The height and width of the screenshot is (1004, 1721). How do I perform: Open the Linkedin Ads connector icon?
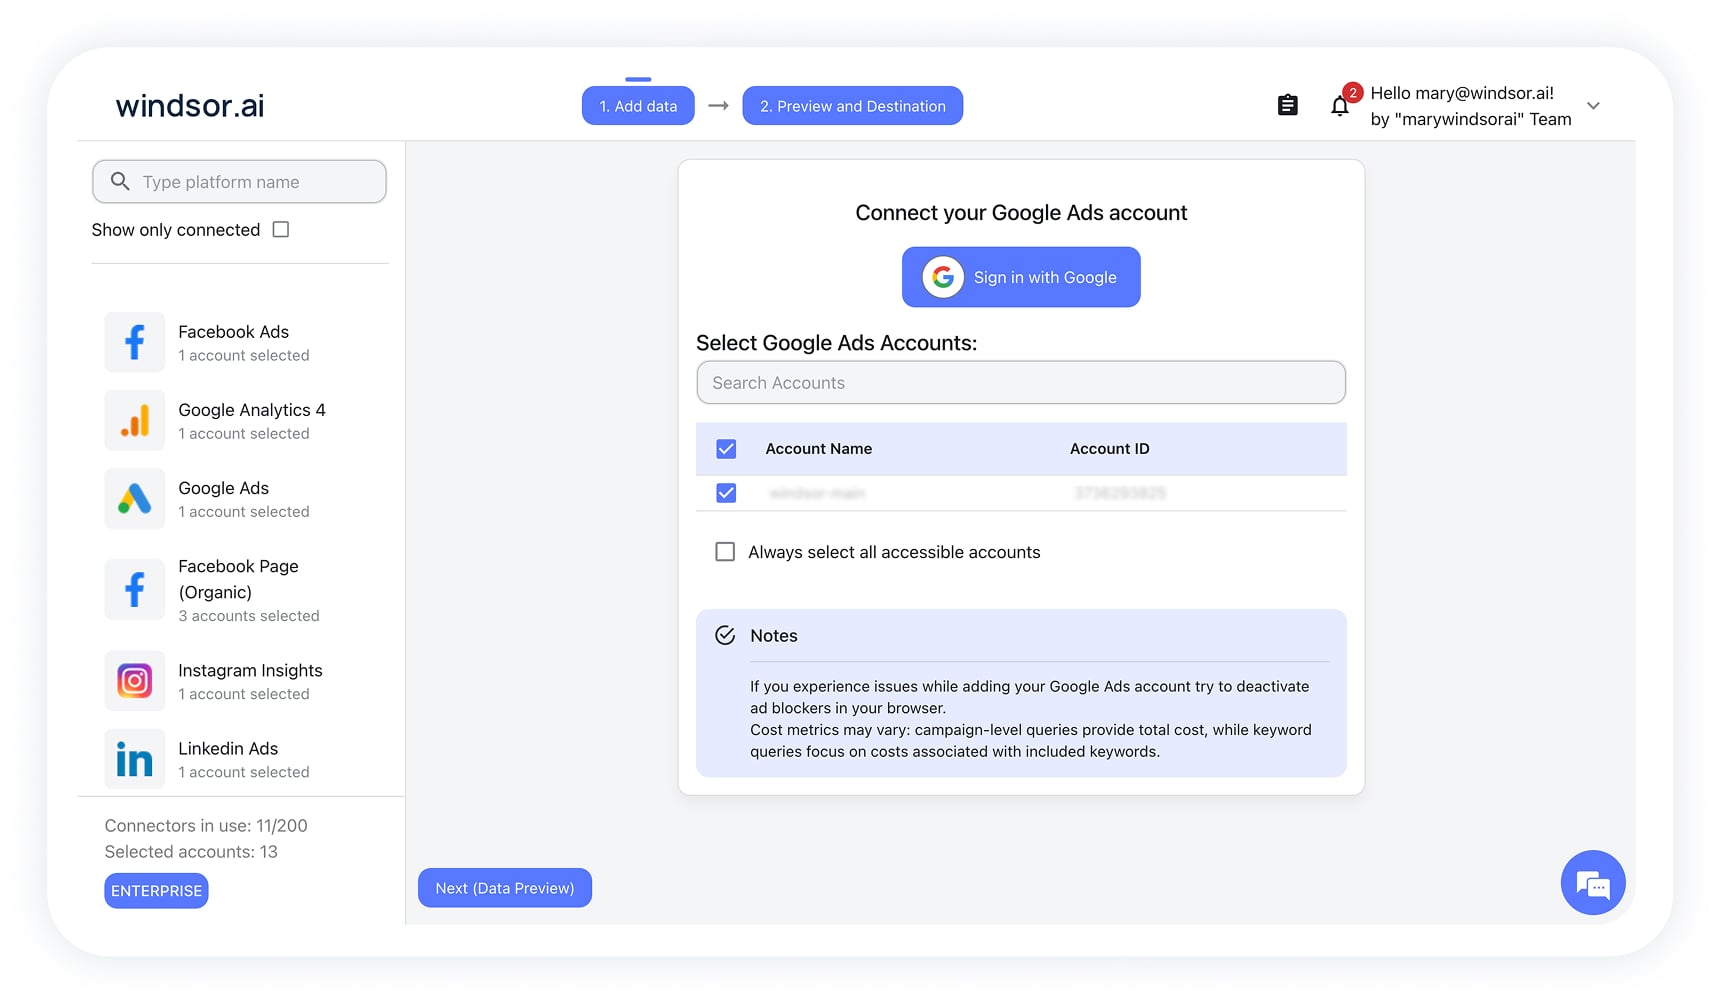coord(134,759)
